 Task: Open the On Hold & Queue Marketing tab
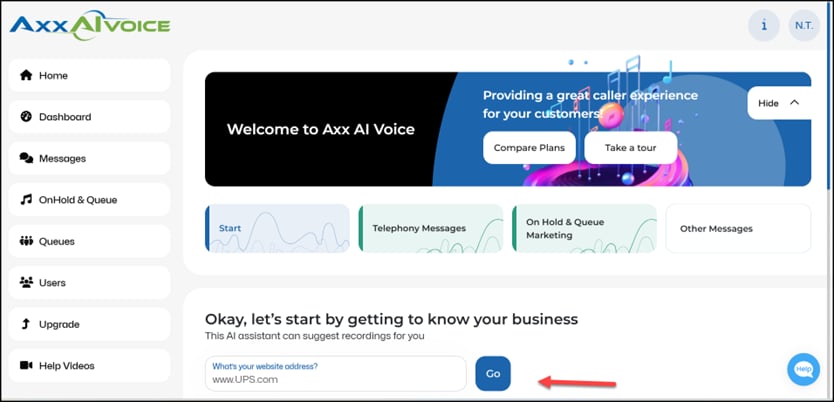[x=584, y=228]
